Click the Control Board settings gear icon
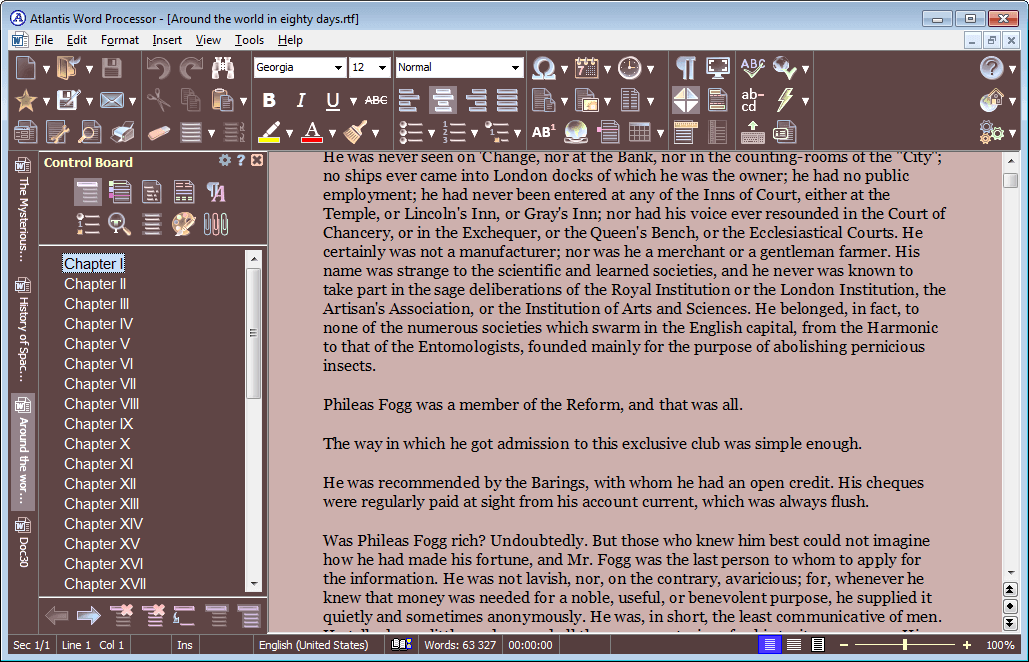This screenshot has width=1029, height=662. click(225, 160)
